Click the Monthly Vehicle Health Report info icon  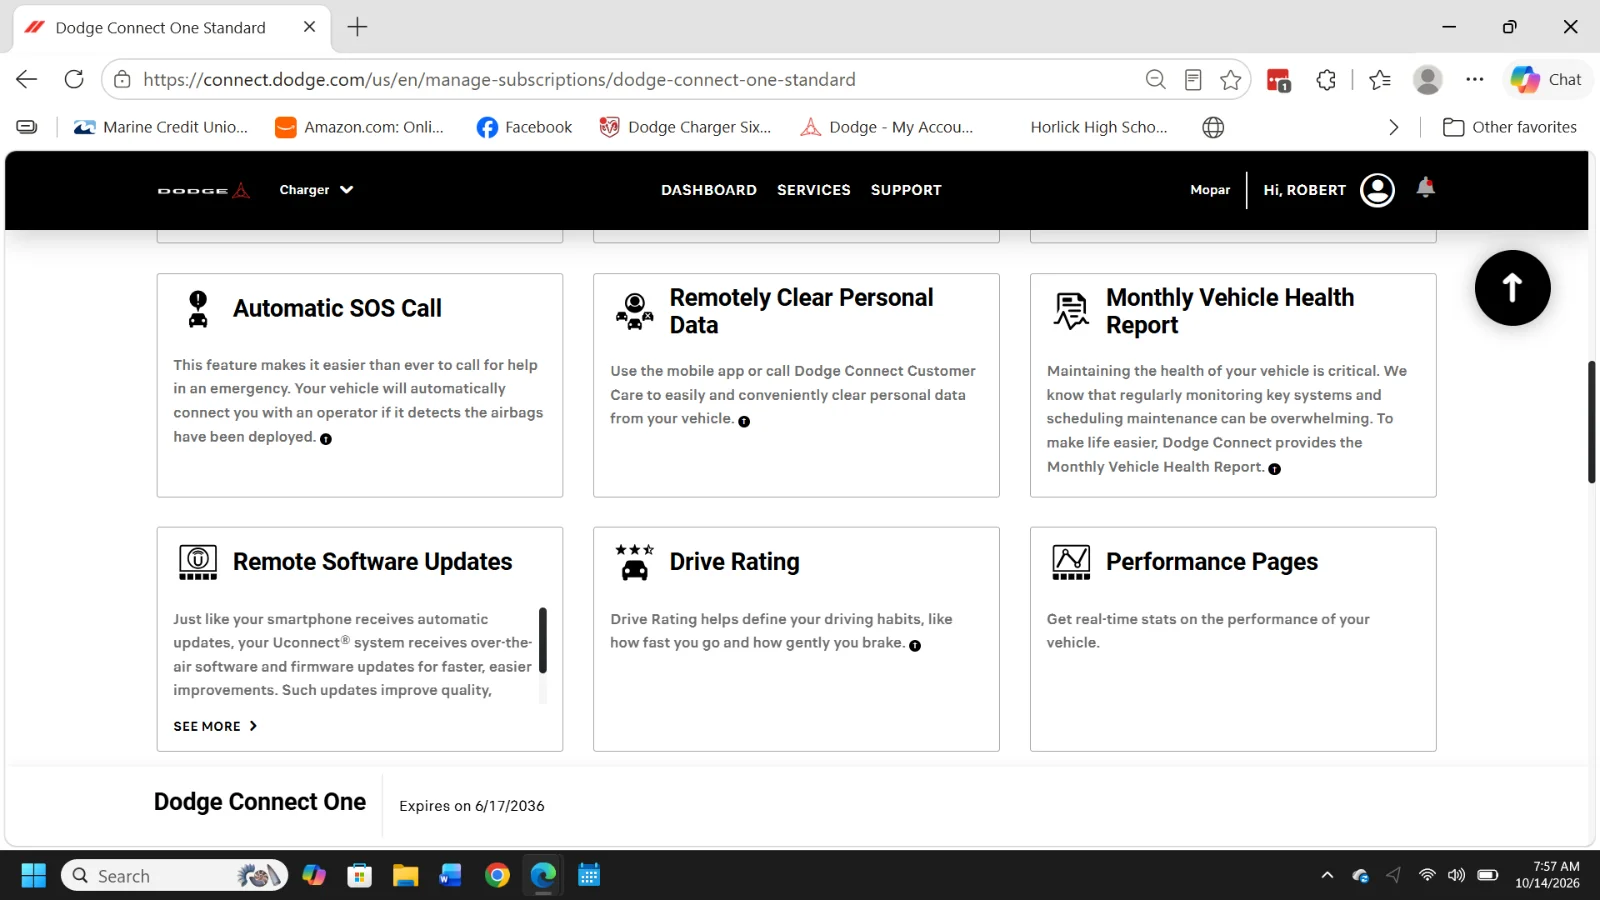pos(1274,469)
